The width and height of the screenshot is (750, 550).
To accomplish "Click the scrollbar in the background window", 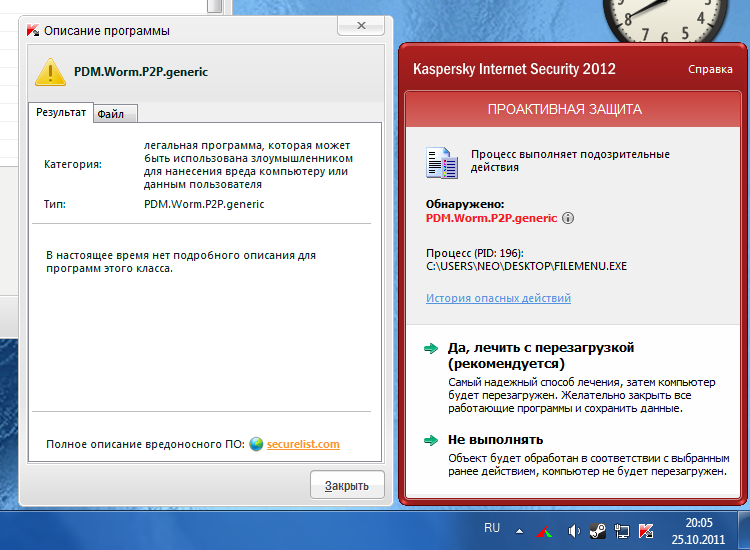I will coord(215,6).
